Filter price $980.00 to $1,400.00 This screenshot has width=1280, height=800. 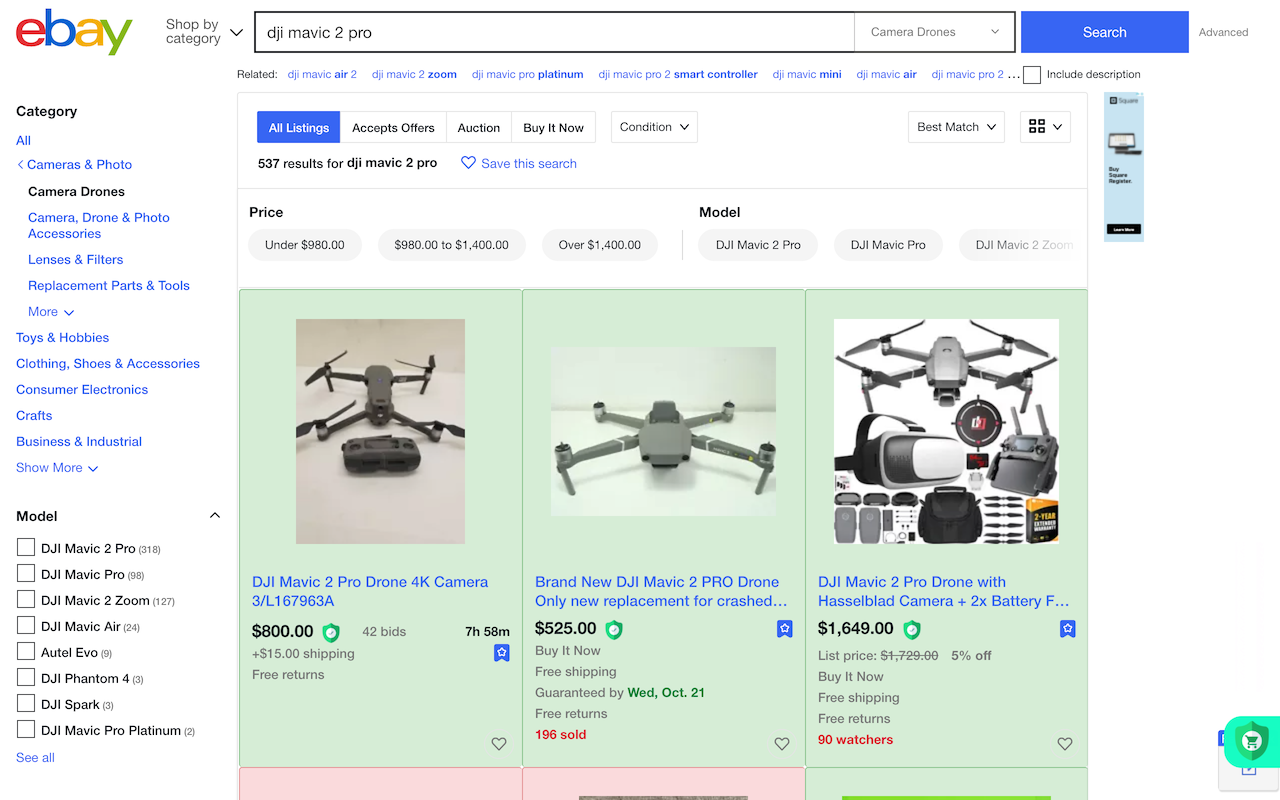(x=451, y=245)
